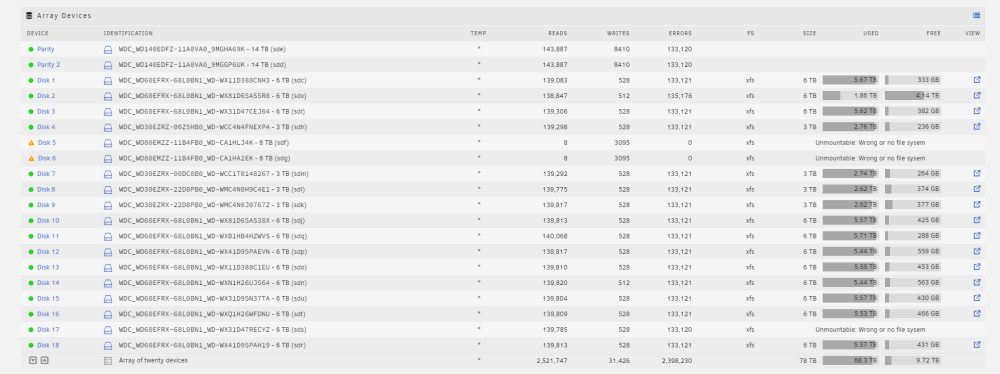Viewport: 1000px width, 374px height.
Task: Open Disk 18 file browser icon
Action: click(x=976, y=345)
